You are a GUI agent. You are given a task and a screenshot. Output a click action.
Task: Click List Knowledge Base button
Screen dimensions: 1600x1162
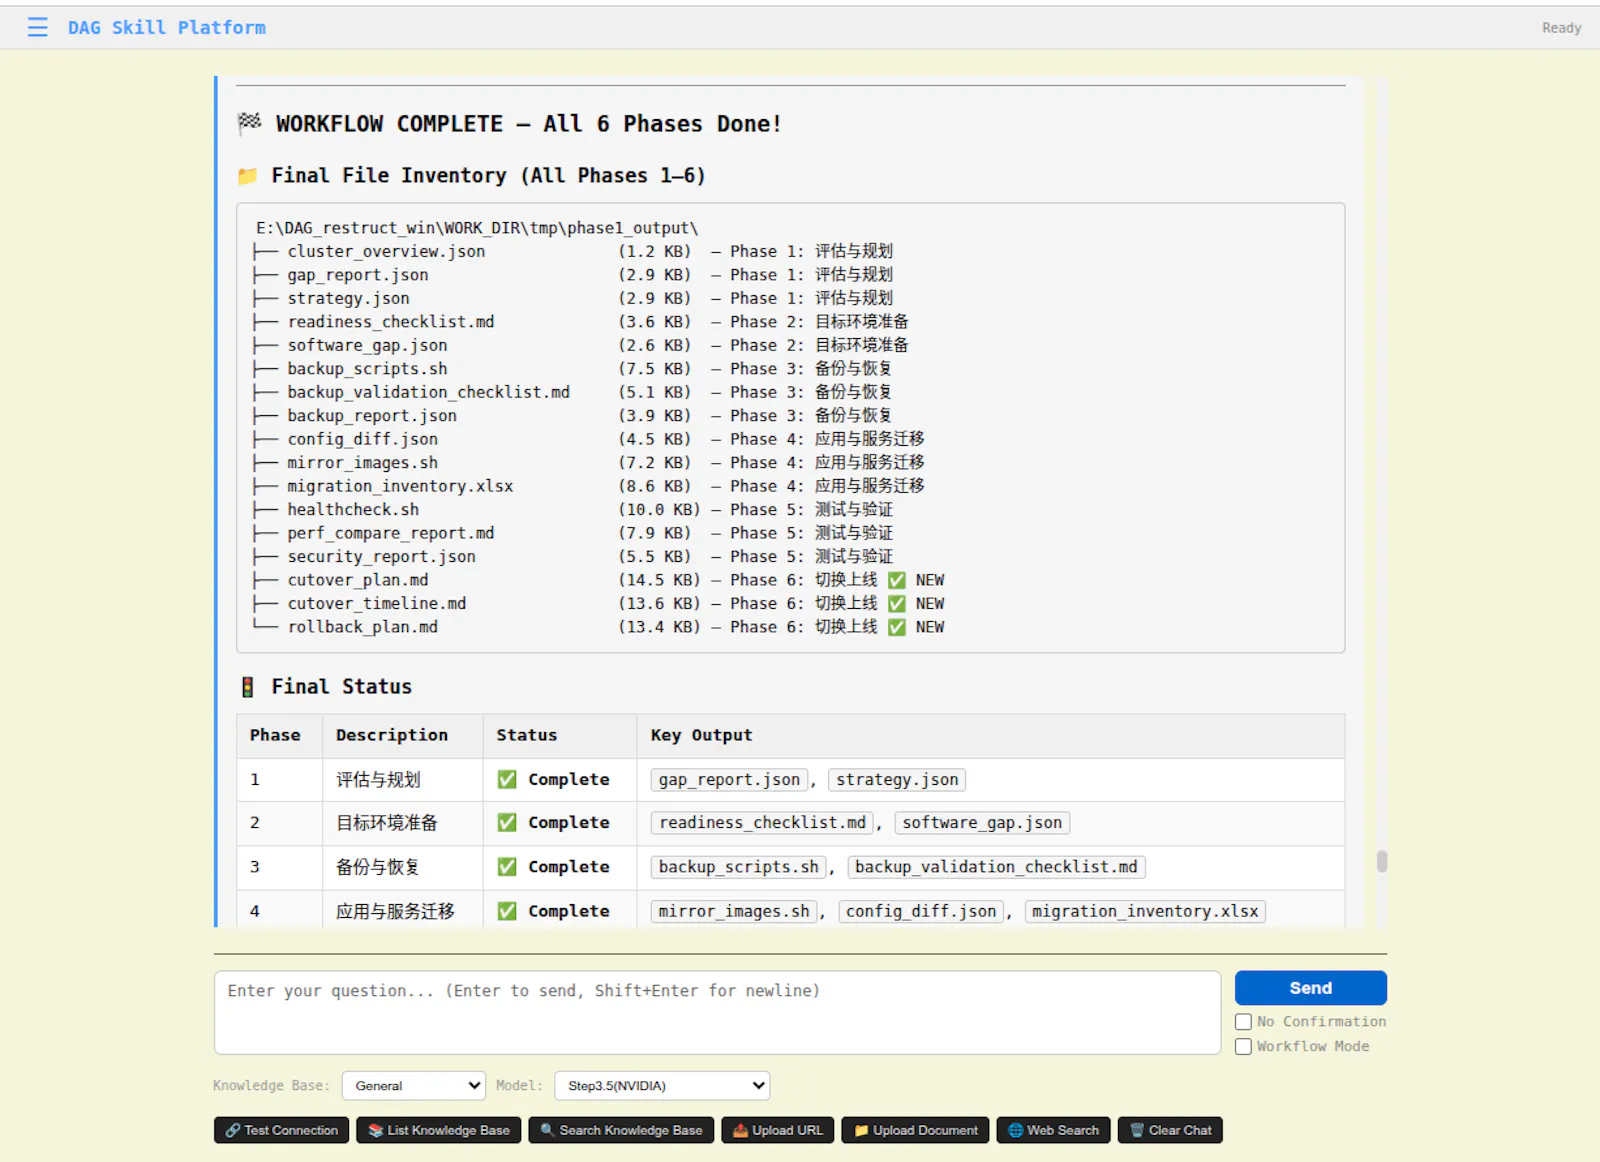tap(438, 1130)
